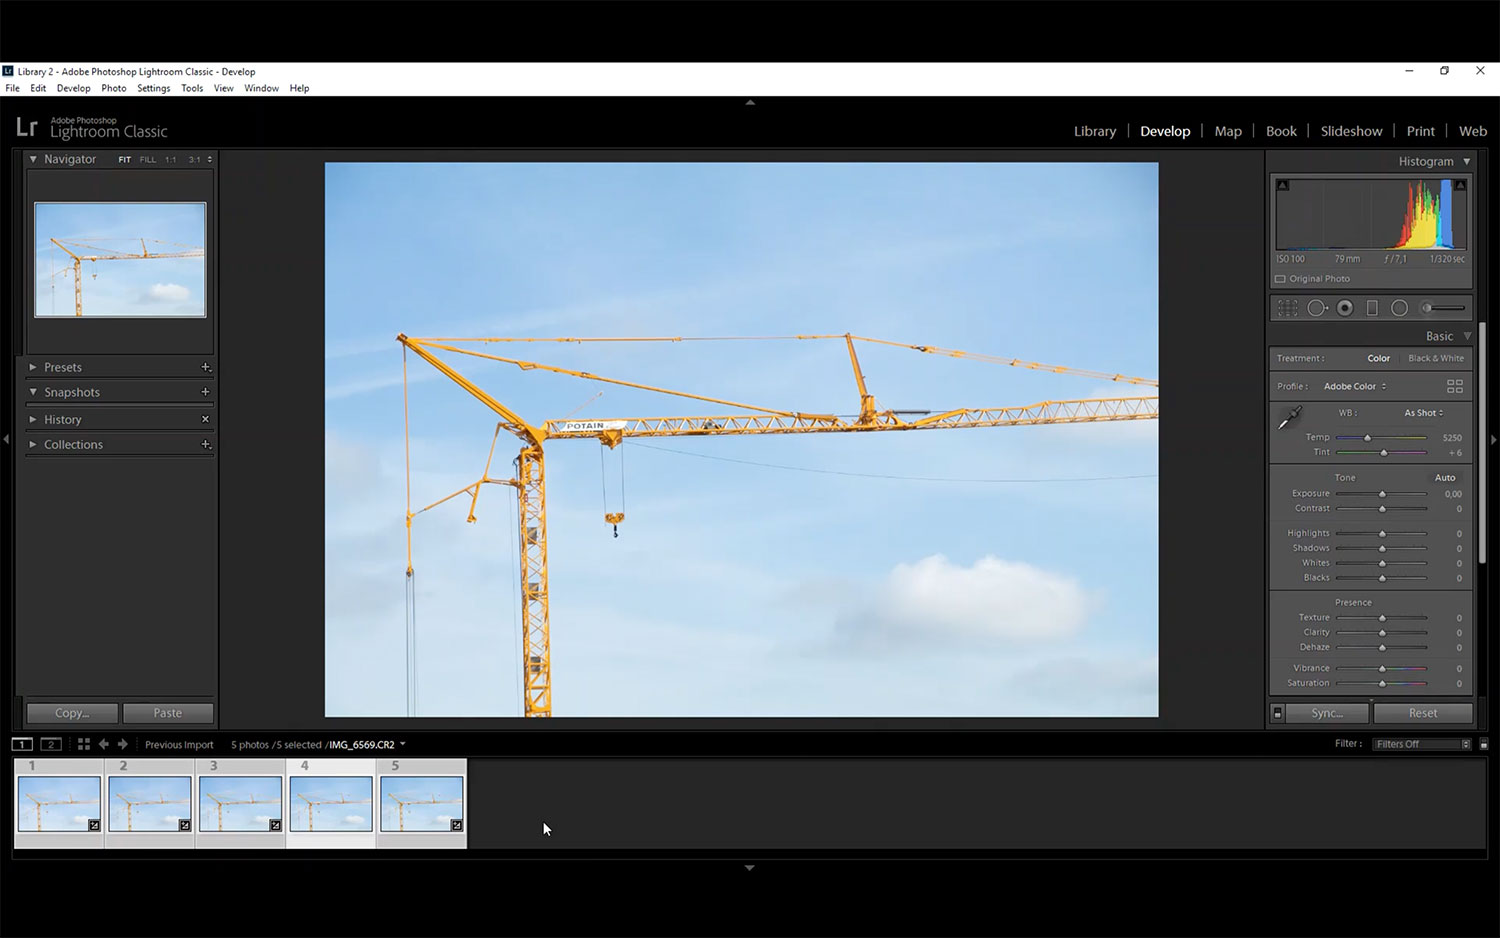Pick the White Balance eyedropper tool
This screenshot has height=938, width=1500.
1290,418
